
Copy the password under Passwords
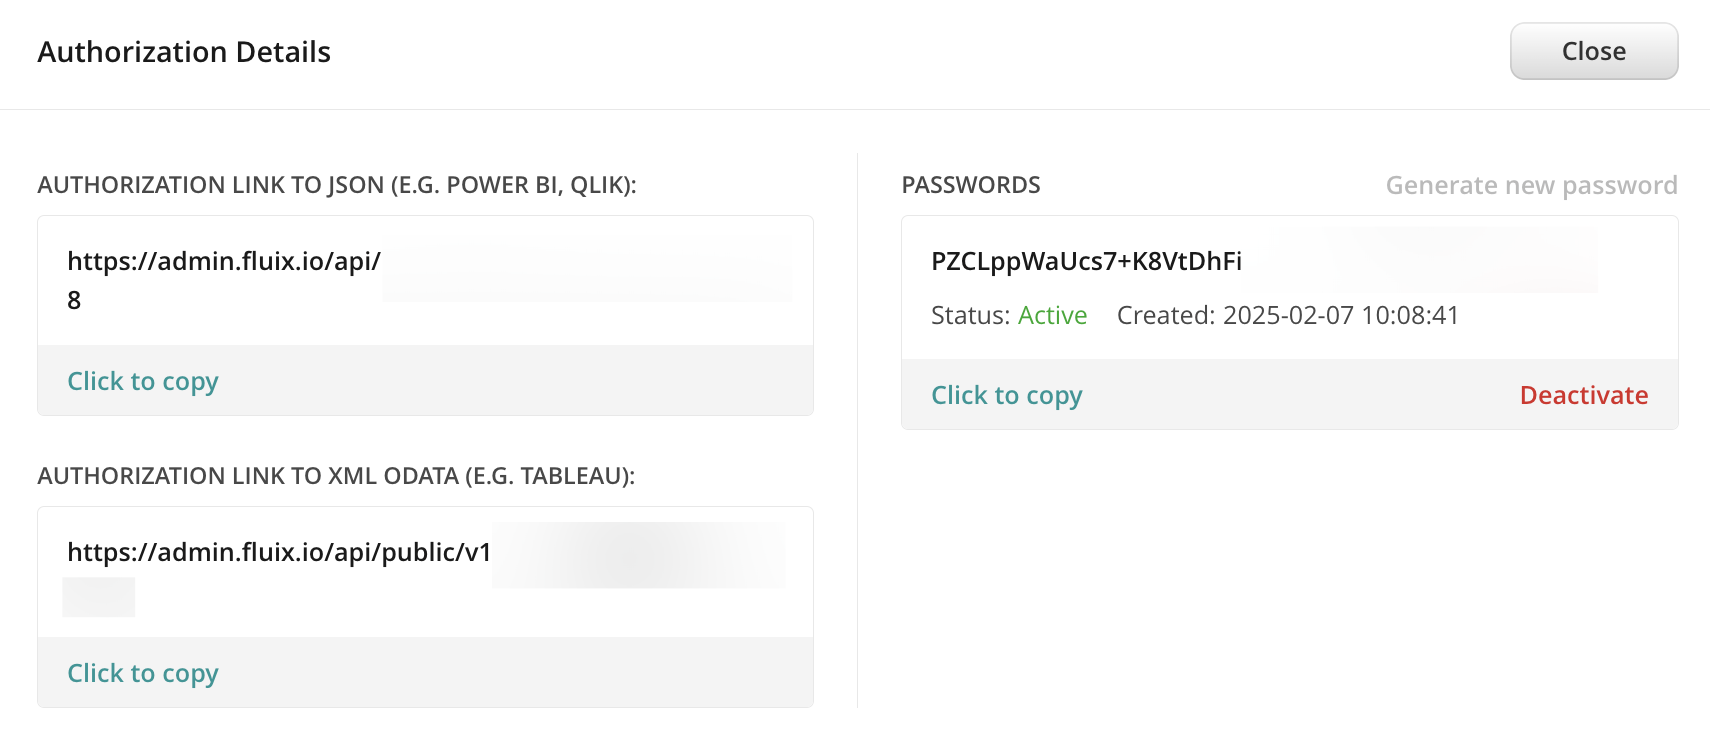click(1006, 395)
